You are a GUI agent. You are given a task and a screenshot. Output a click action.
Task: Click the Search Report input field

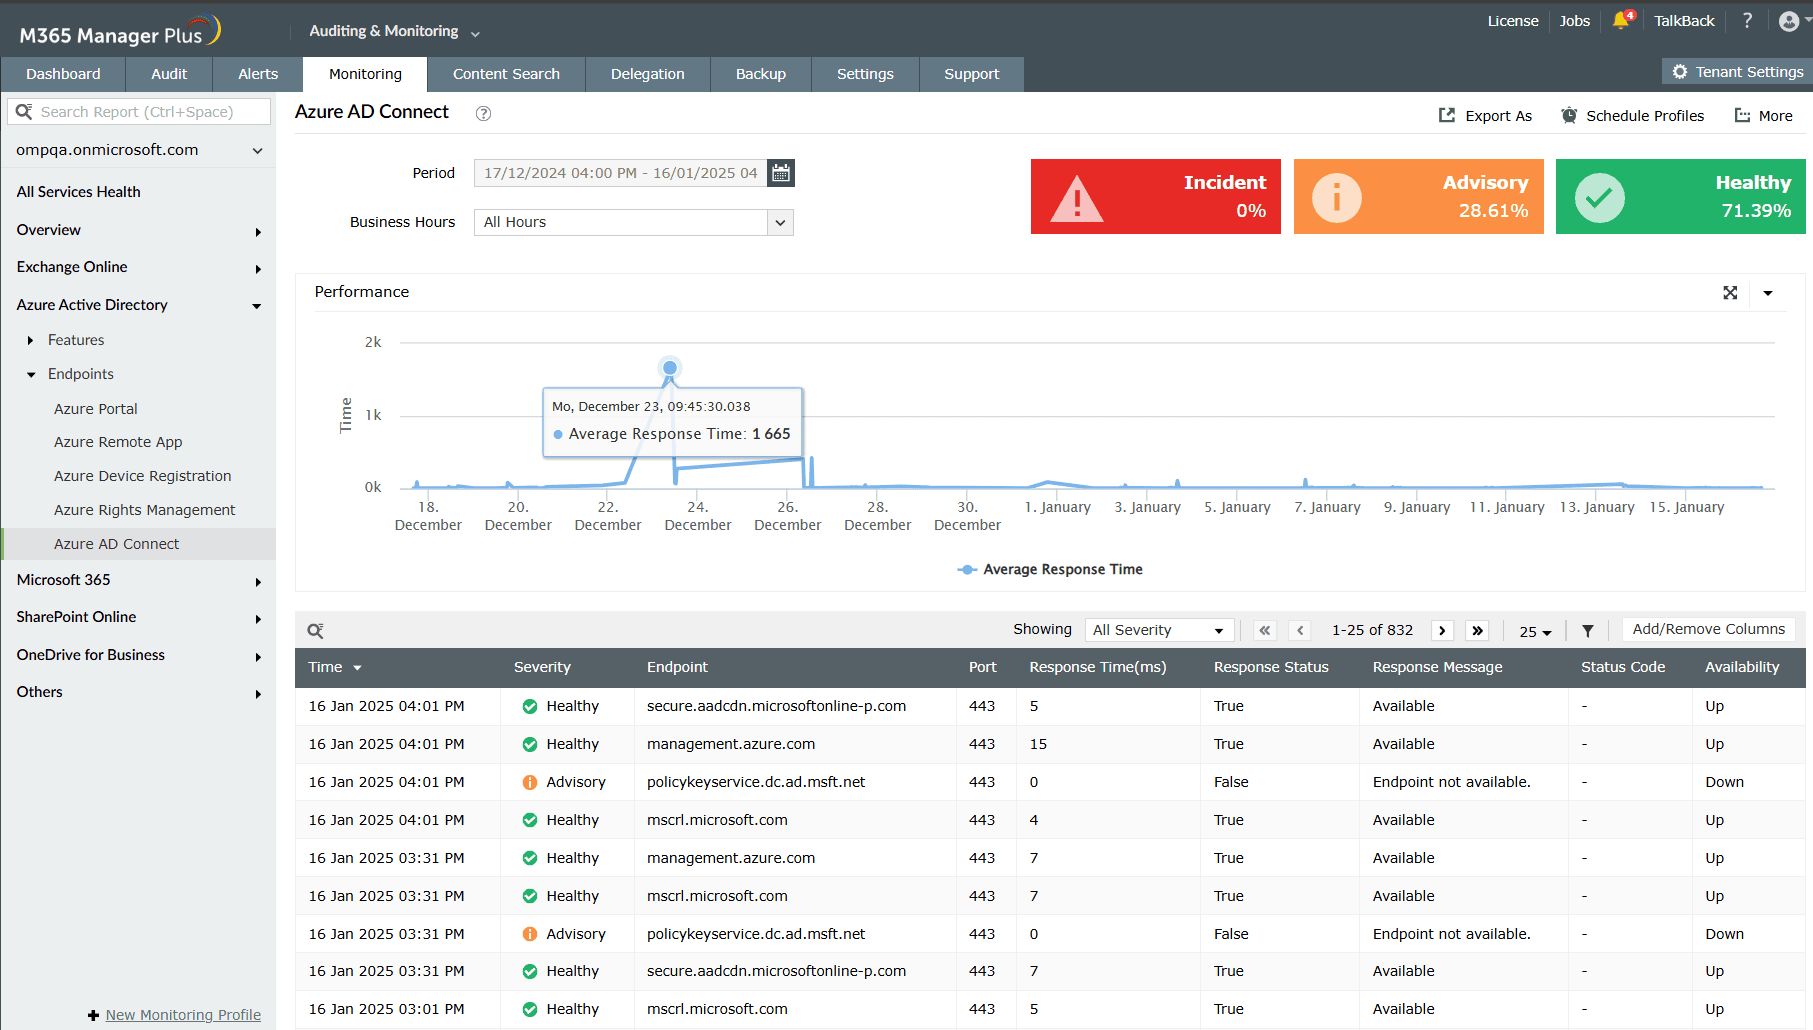point(139,111)
